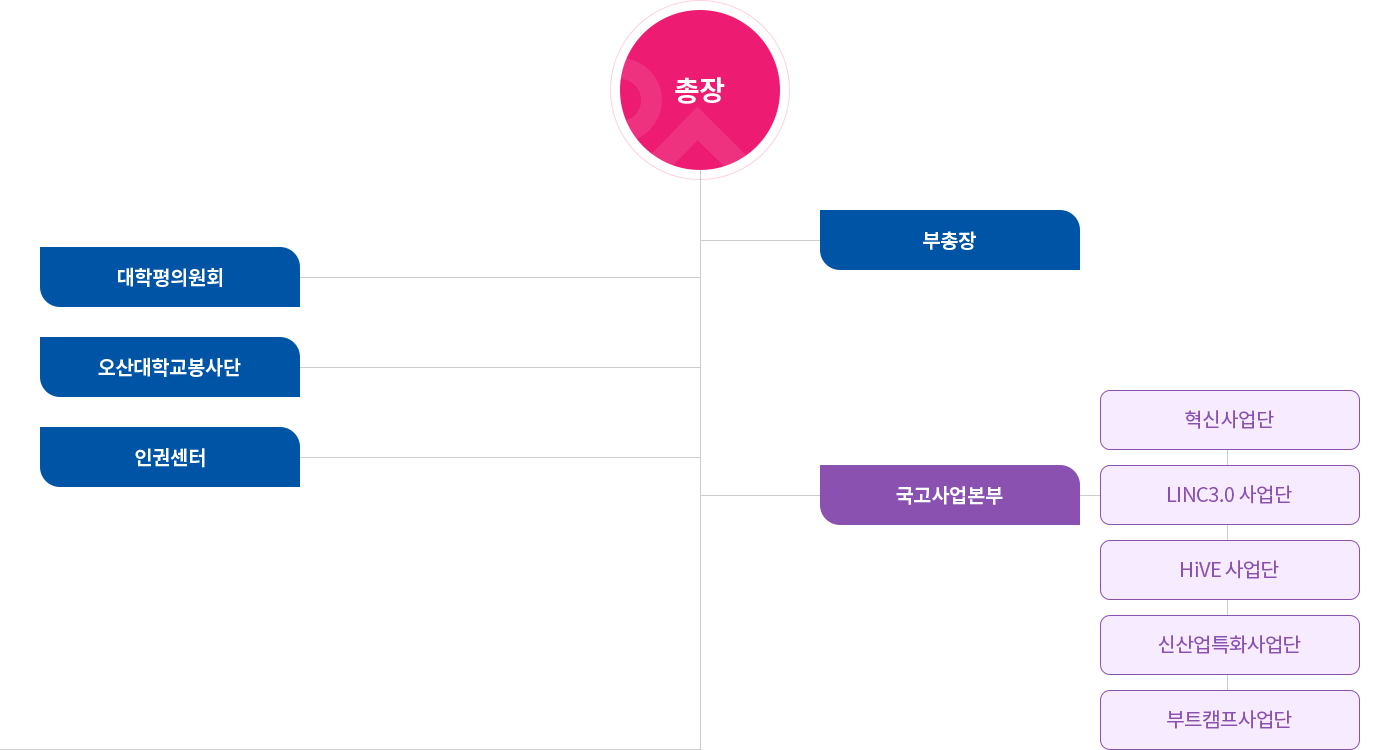Click the short connector between 국고사업본부 and LINC3.0

pyautogui.click(x=1090, y=495)
